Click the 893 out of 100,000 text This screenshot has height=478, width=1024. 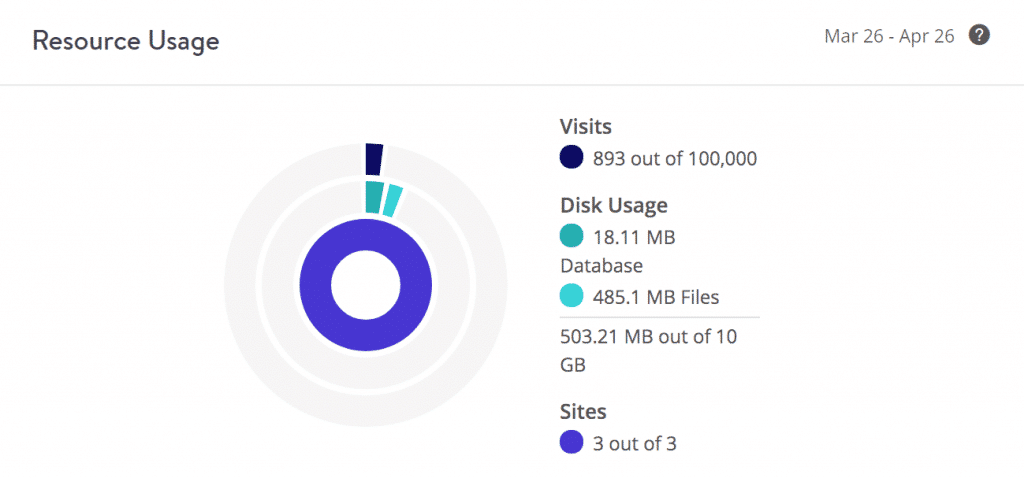tap(674, 158)
